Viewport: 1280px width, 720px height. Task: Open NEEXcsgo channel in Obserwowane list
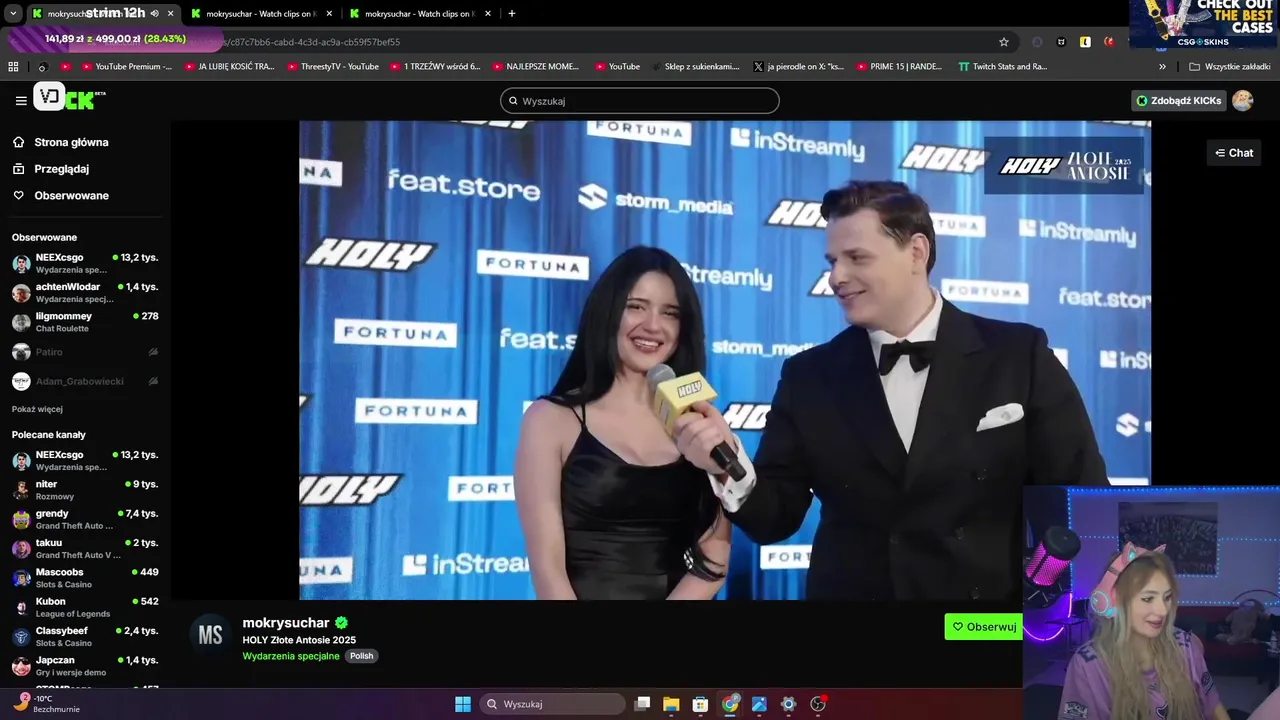pyautogui.click(x=85, y=263)
